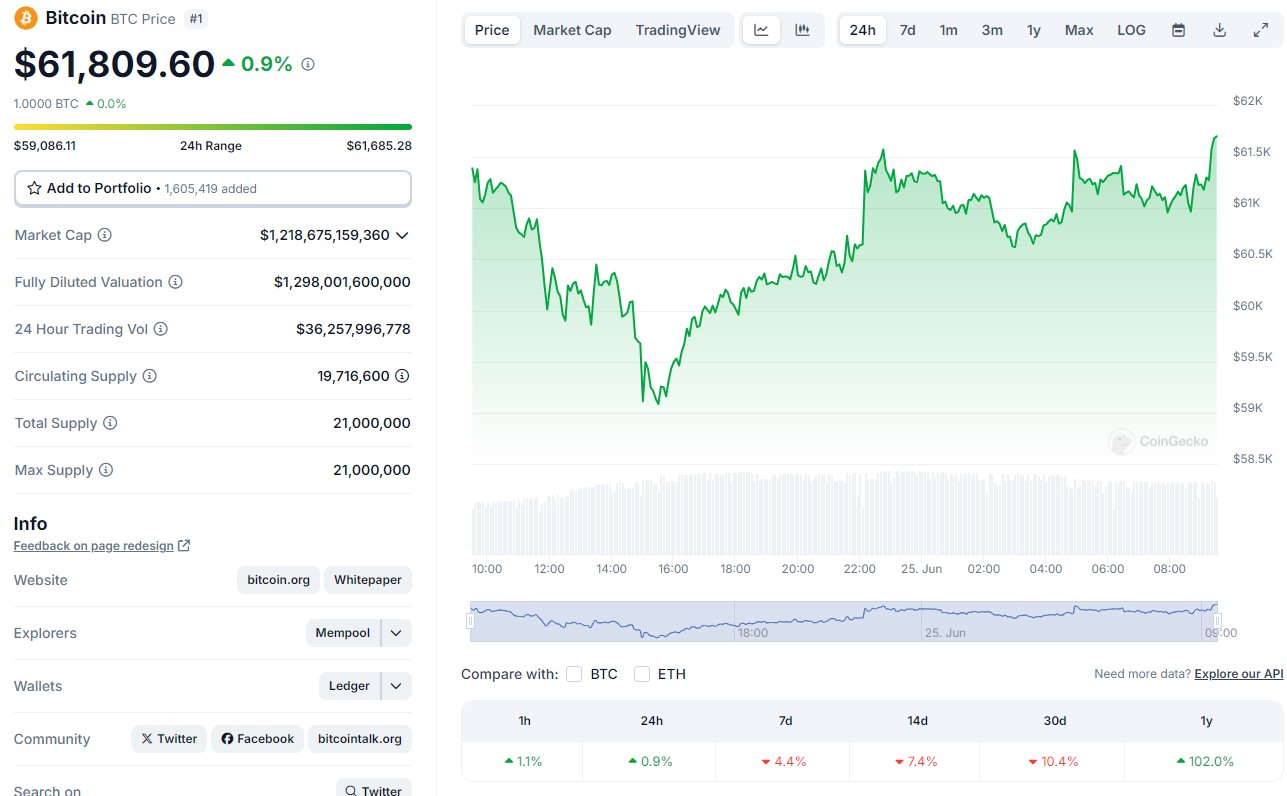Open the calendar date range picker
Viewport: 1287px width, 796px height.
pos(1179,30)
